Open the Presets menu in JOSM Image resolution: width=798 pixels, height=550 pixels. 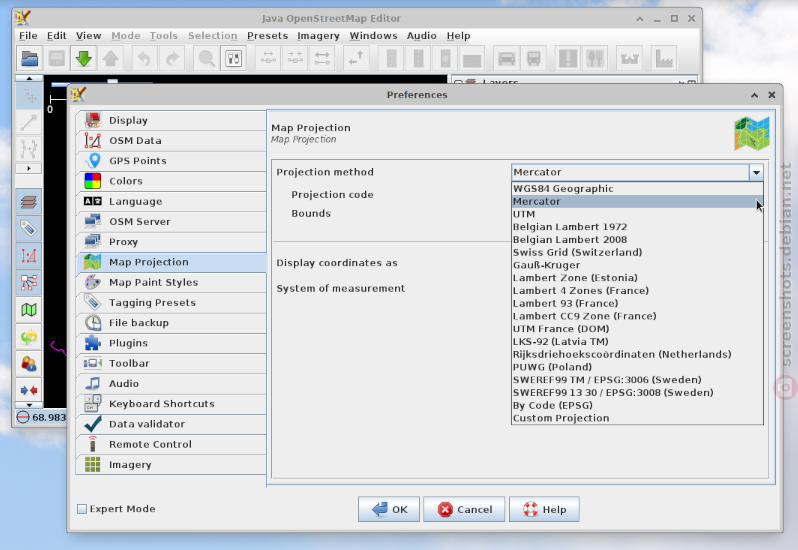267,36
